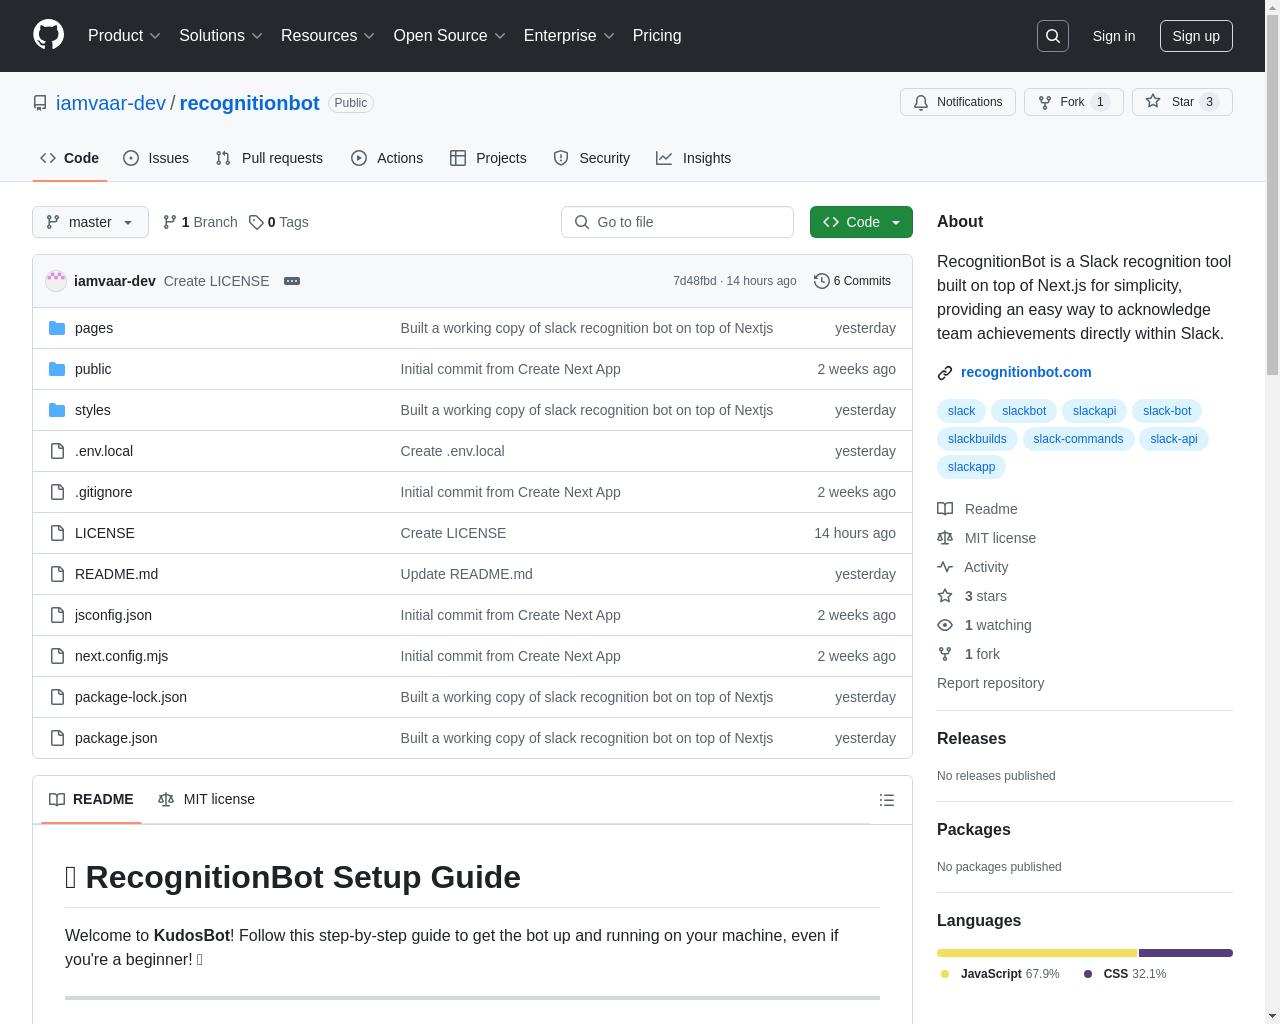1280x1024 pixels.
Task: Click the styles folder icon
Action: point(57,410)
